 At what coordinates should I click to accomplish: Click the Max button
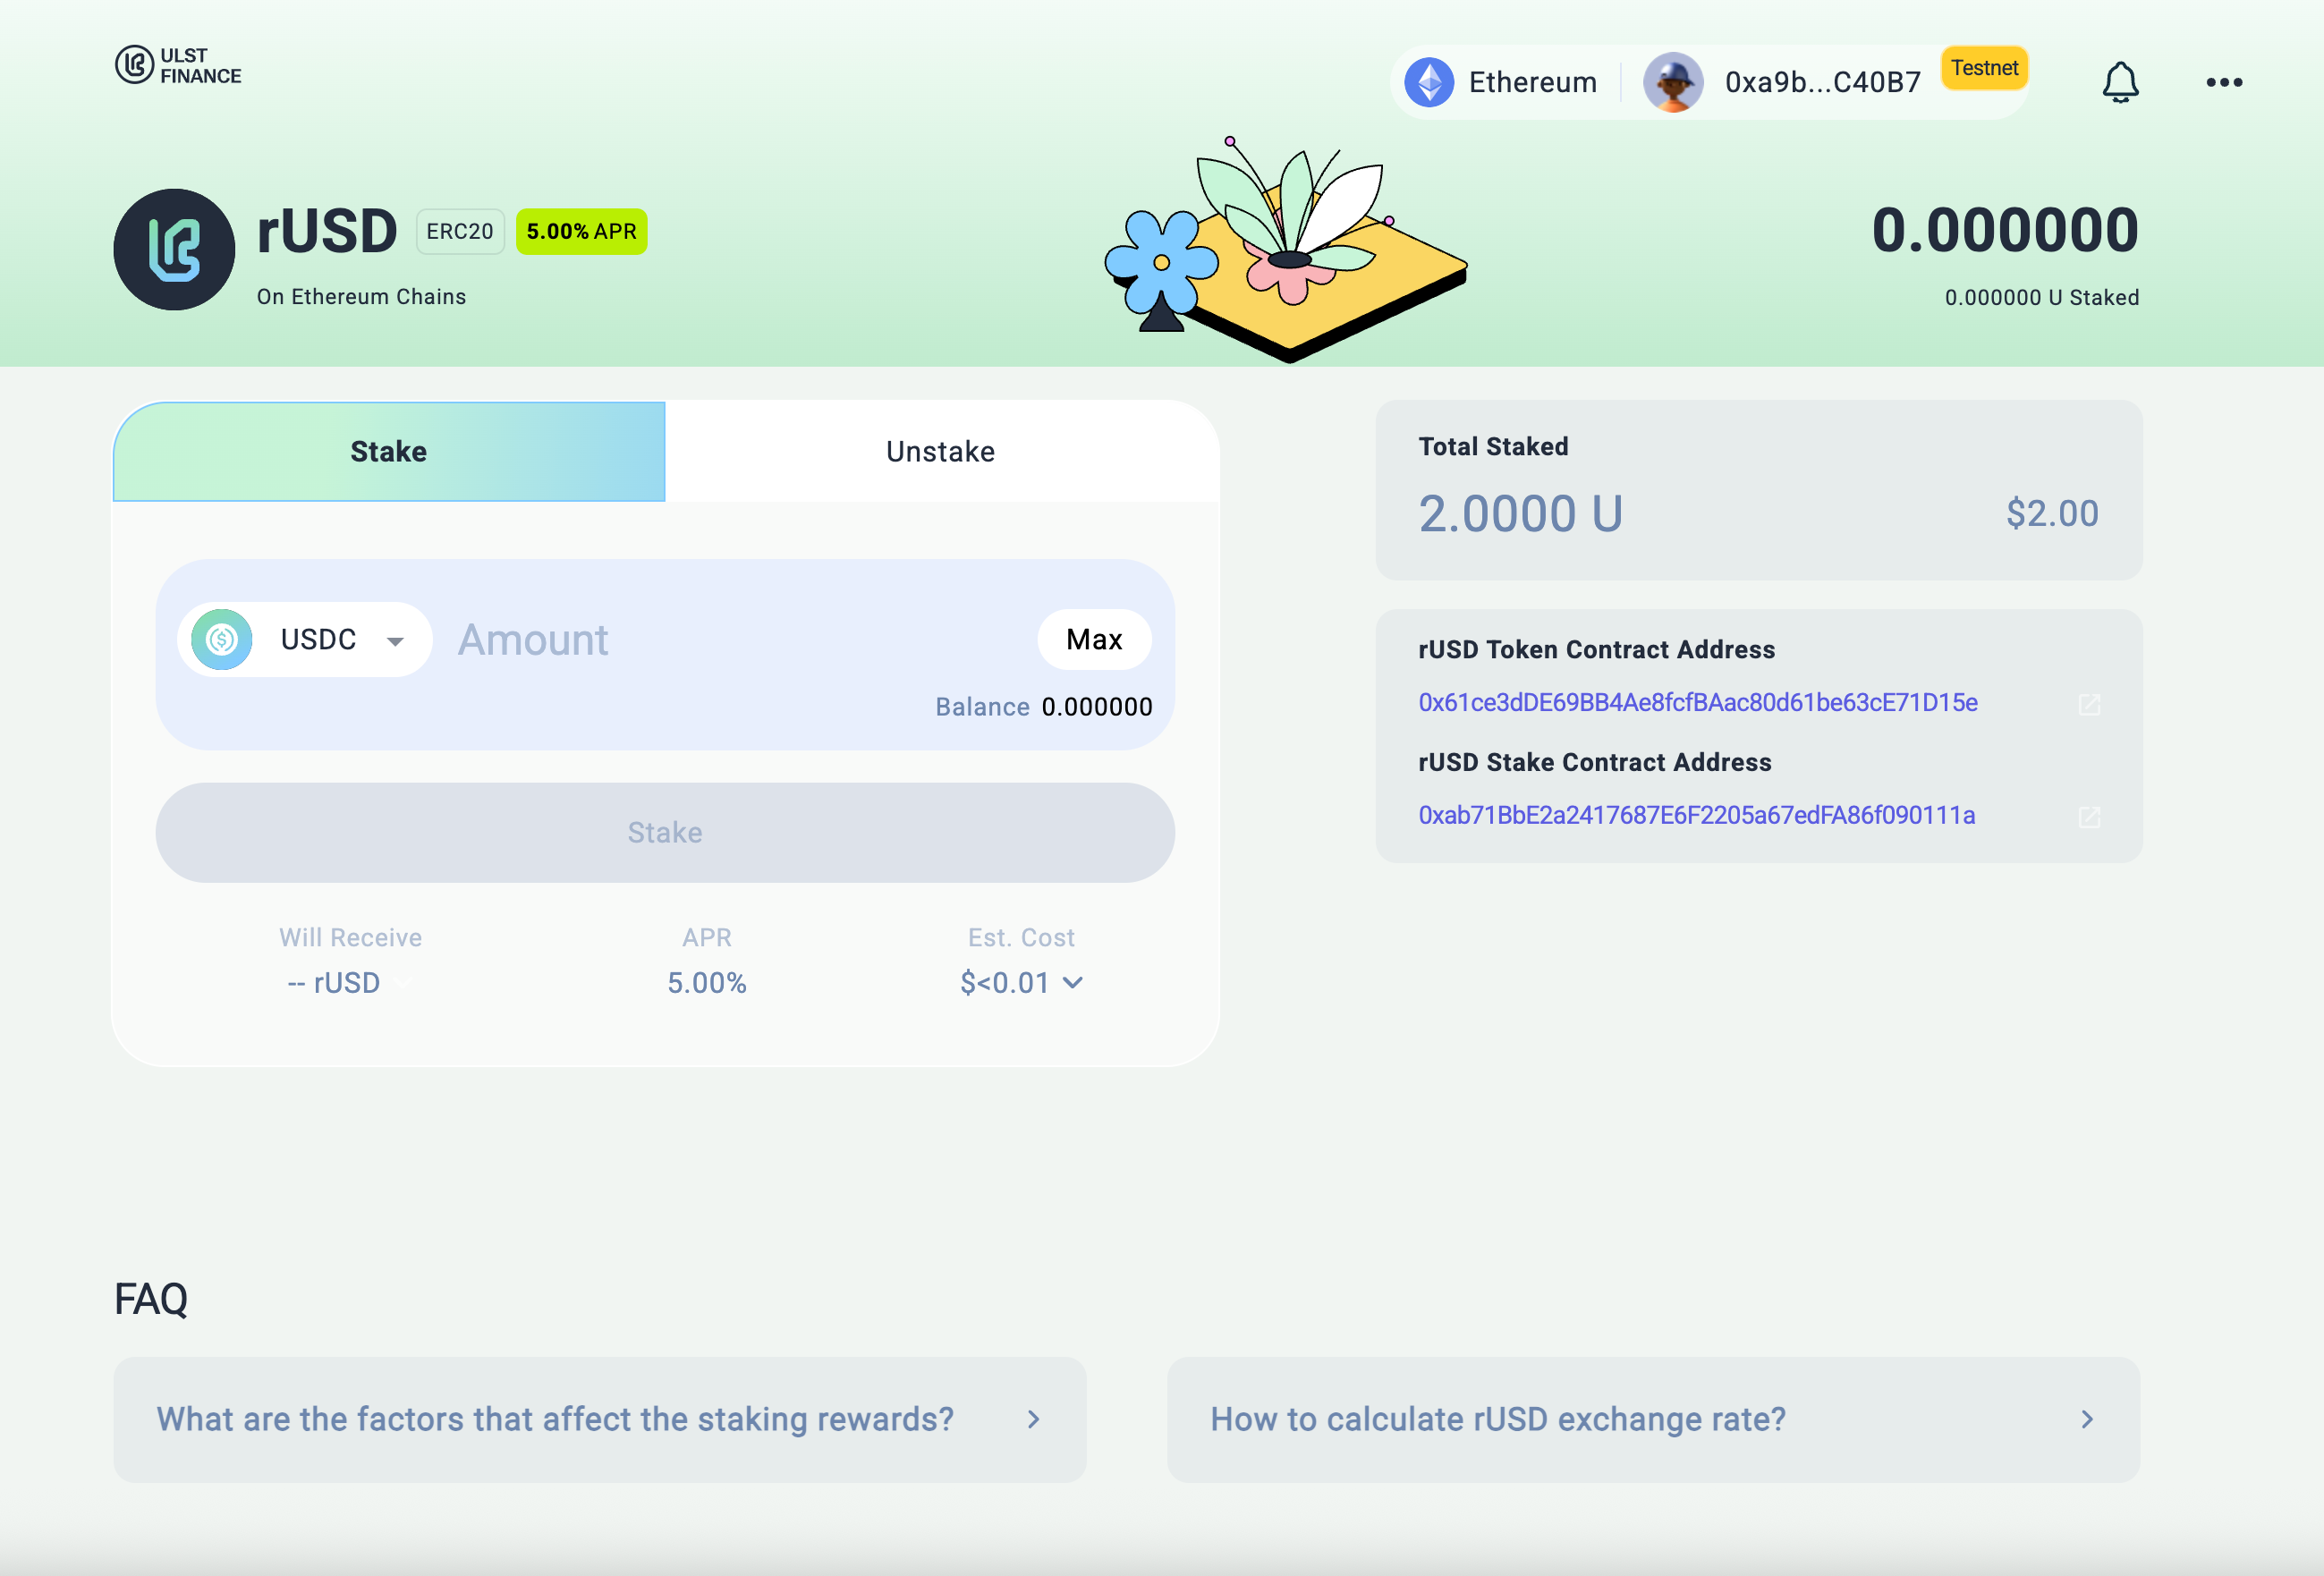[1094, 639]
